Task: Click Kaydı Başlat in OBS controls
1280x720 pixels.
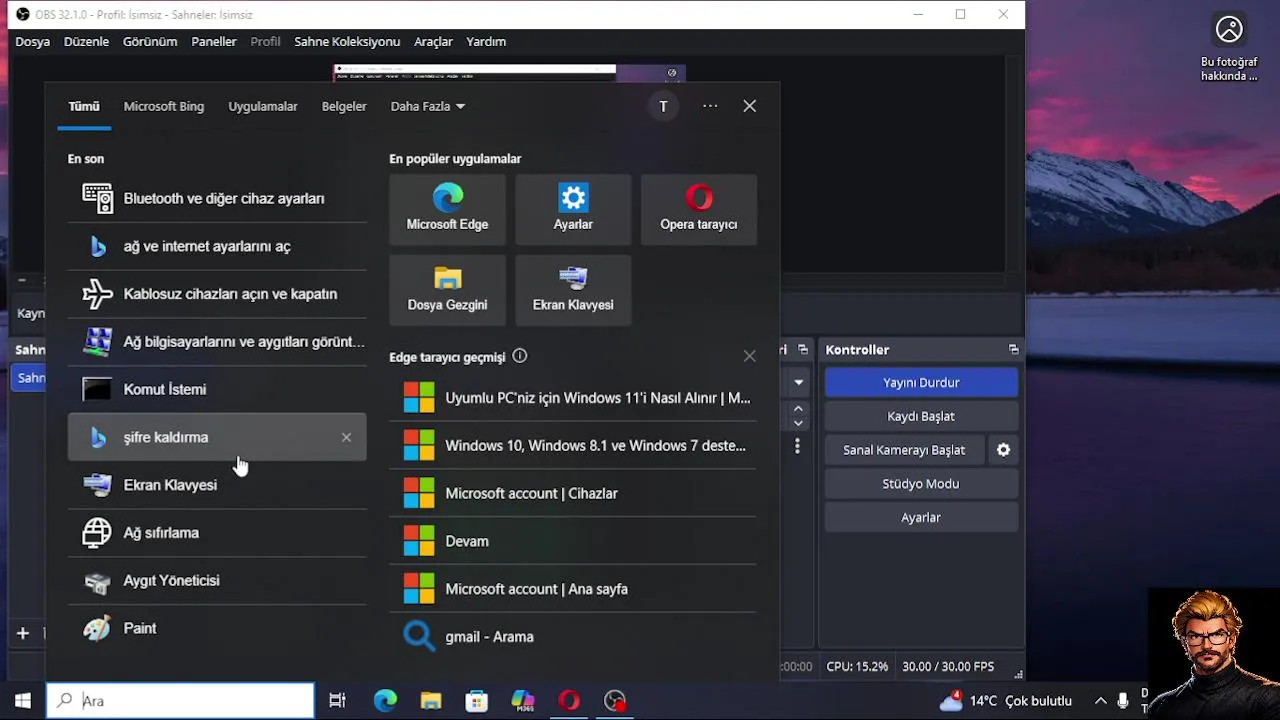Action: [x=921, y=416]
